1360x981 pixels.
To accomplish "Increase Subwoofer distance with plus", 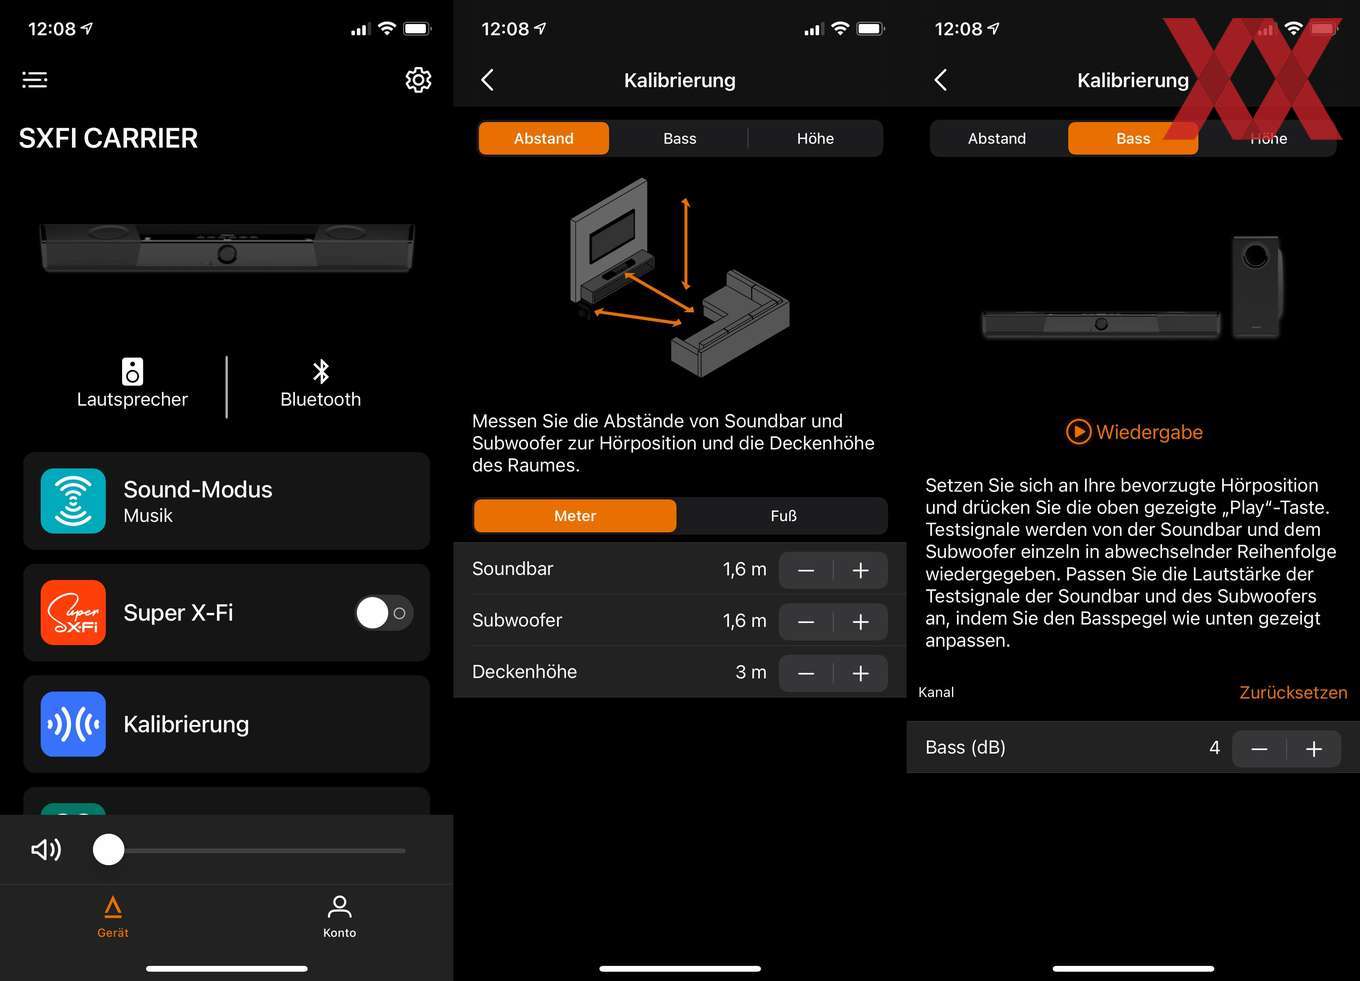I will coord(860,621).
